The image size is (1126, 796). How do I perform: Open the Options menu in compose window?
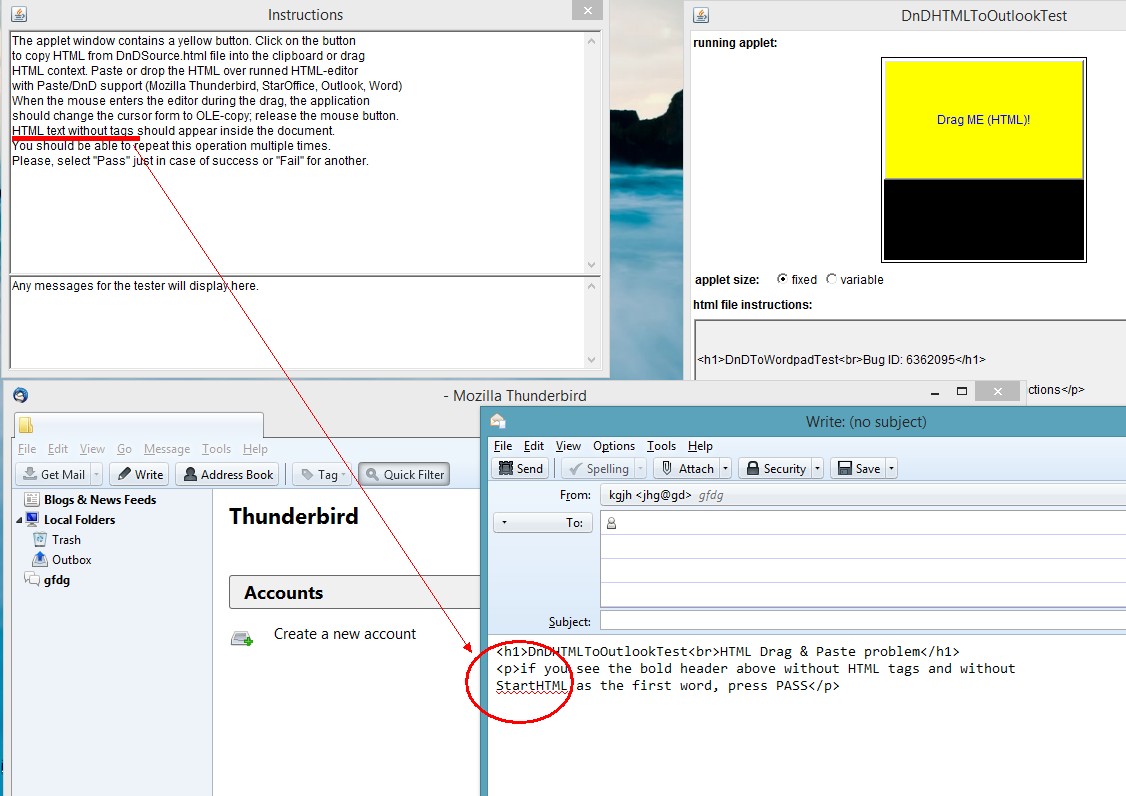(x=613, y=446)
